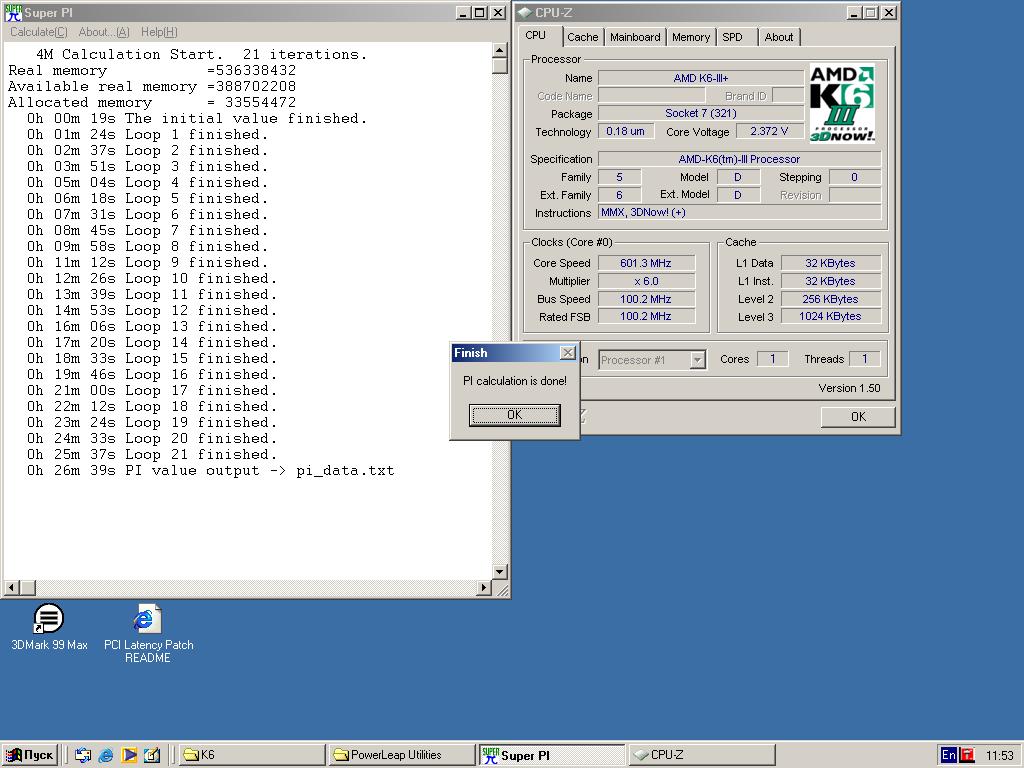Expand the Processor #1 selection dropdown
This screenshot has height=768, width=1024.
tap(698, 360)
